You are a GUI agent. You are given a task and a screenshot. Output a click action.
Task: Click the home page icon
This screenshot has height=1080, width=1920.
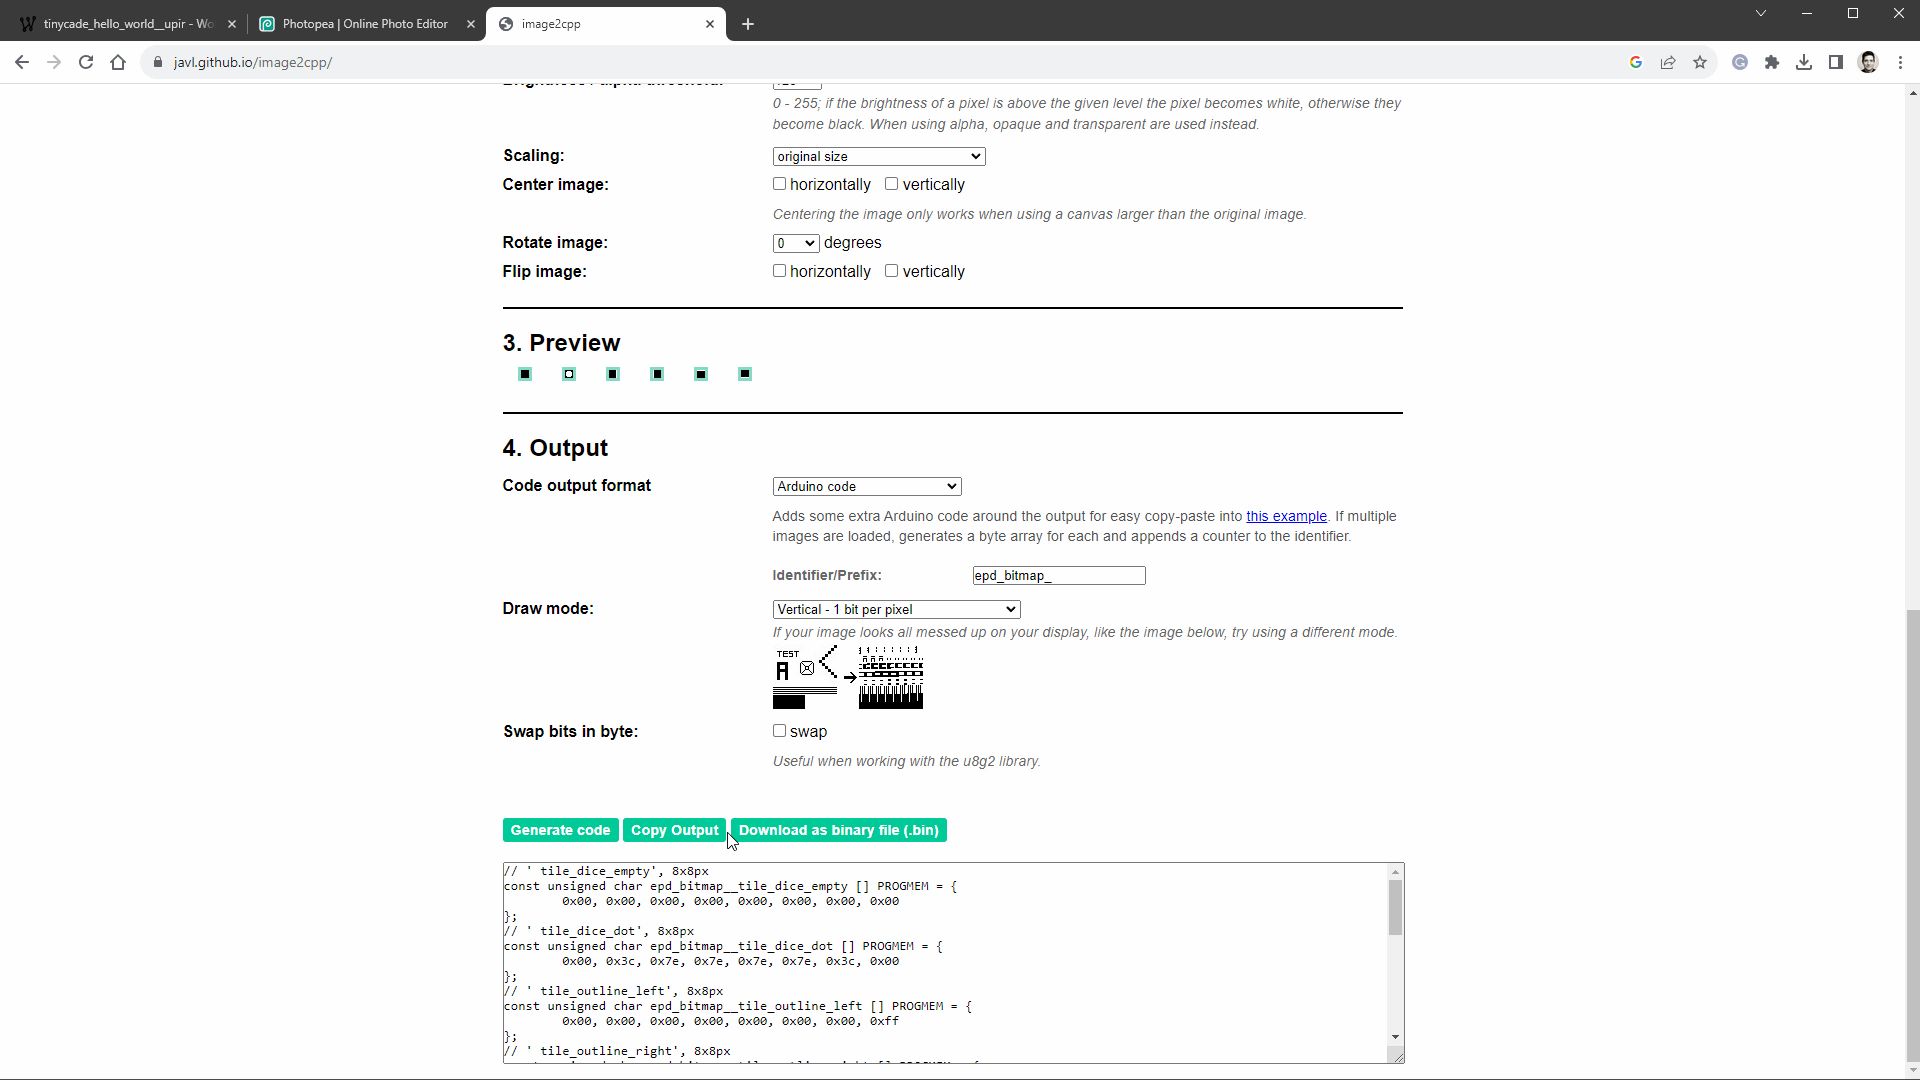coord(118,62)
